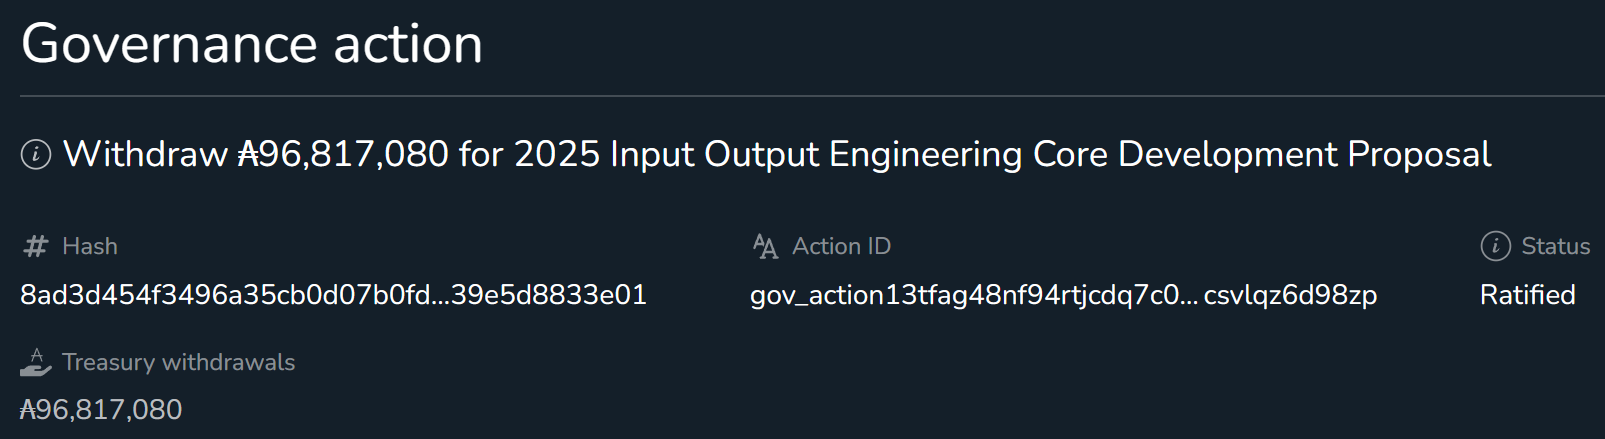1605x439 pixels.
Task: Click the Action ID letters icon
Action: pos(765,246)
